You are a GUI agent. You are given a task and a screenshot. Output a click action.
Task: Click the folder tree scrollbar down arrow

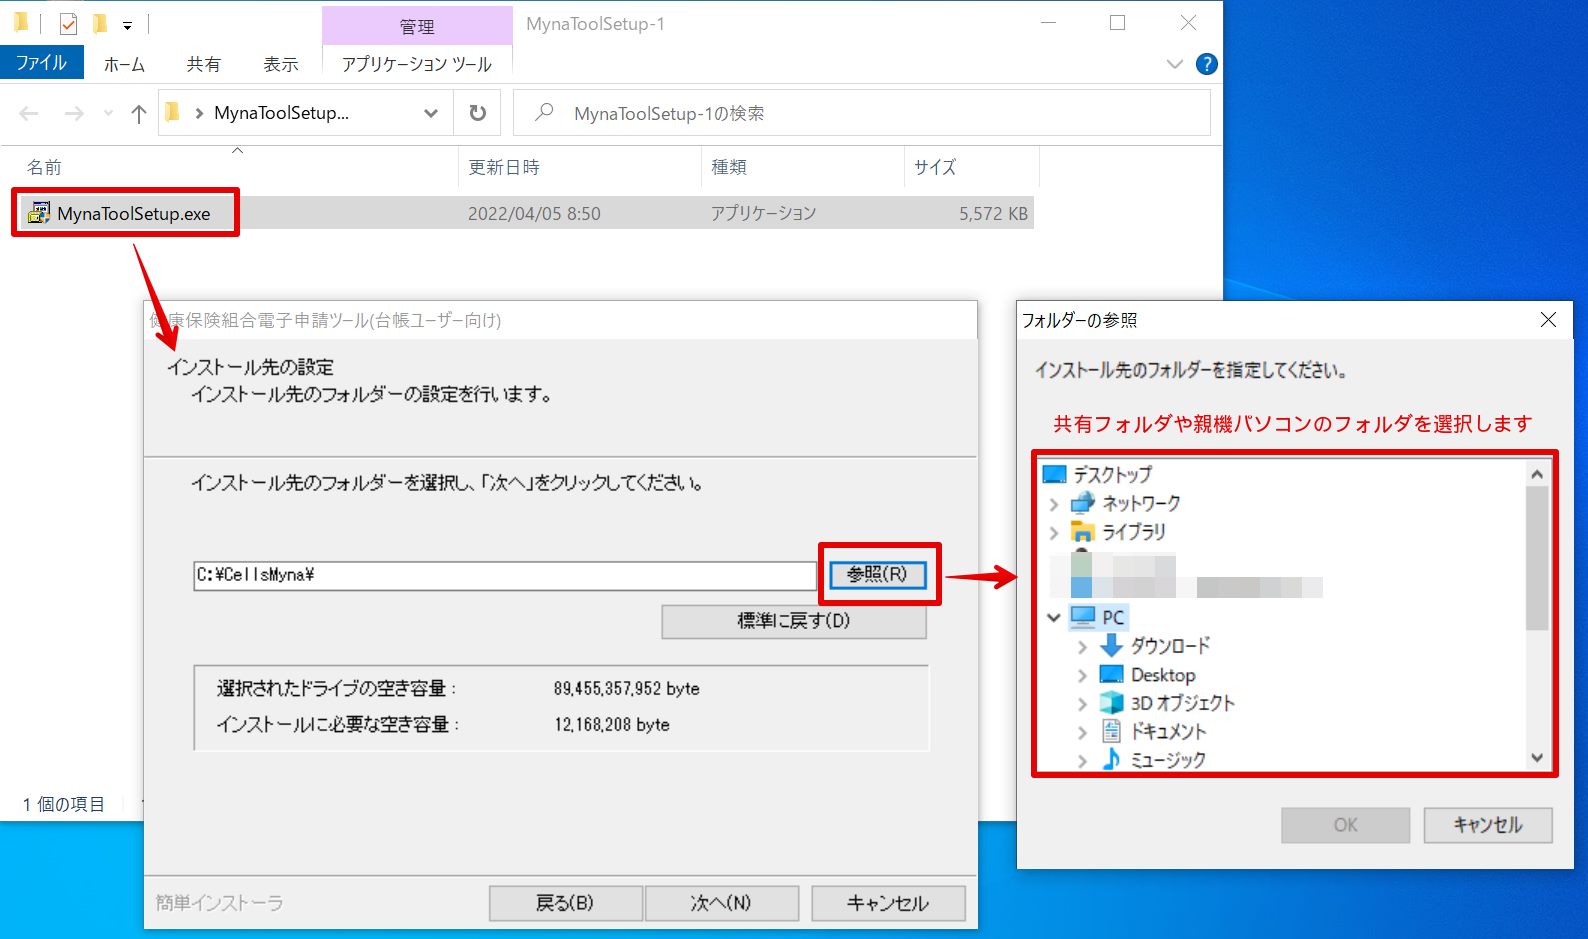(x=1537, y=758)
